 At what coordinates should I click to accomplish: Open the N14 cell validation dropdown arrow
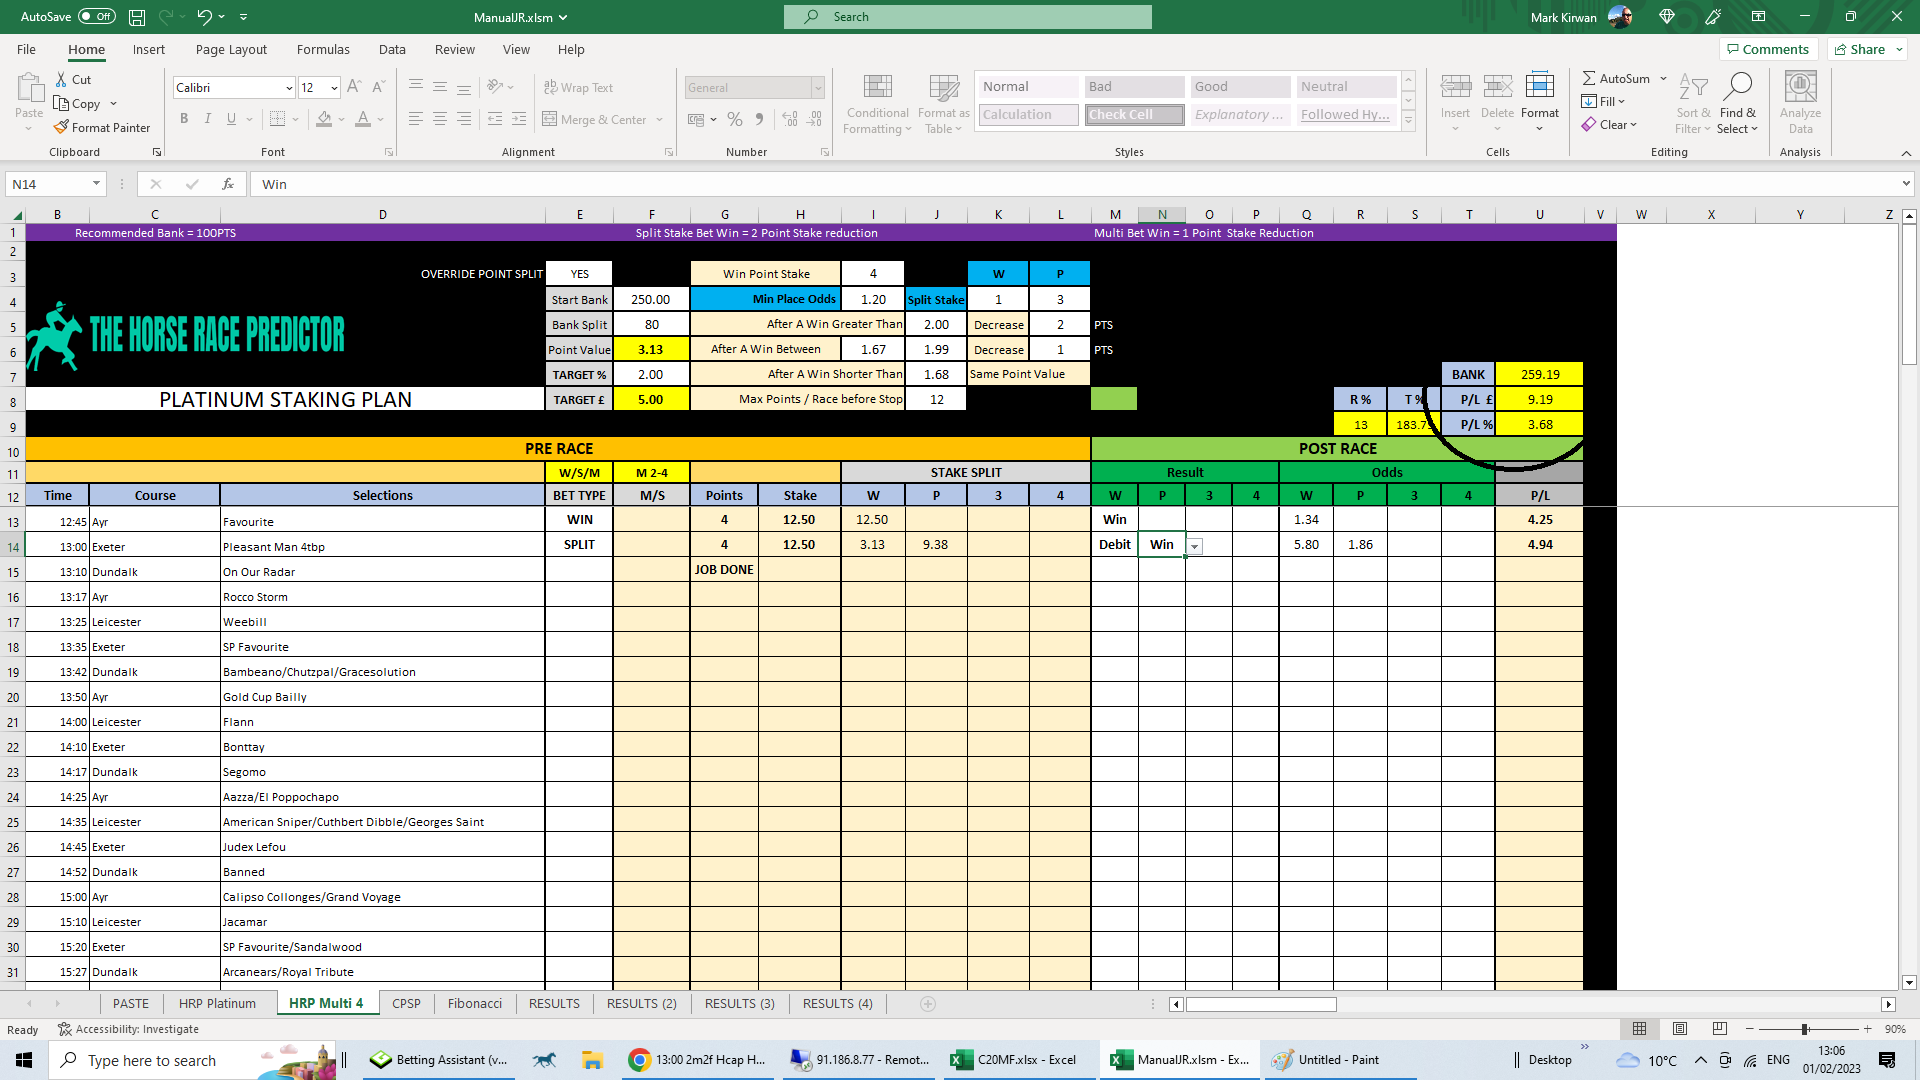pos(1195,546)
